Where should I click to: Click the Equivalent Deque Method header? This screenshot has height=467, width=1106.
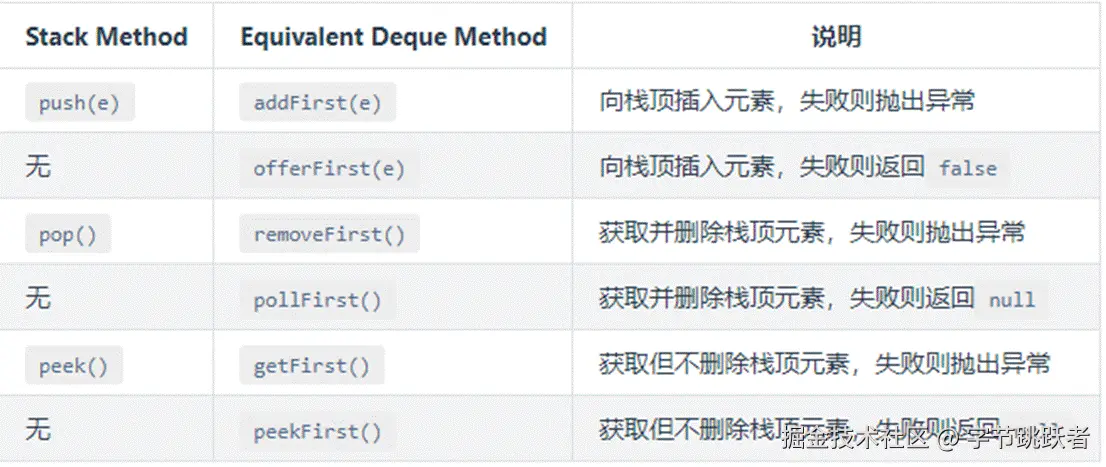[x=393, y=38]
